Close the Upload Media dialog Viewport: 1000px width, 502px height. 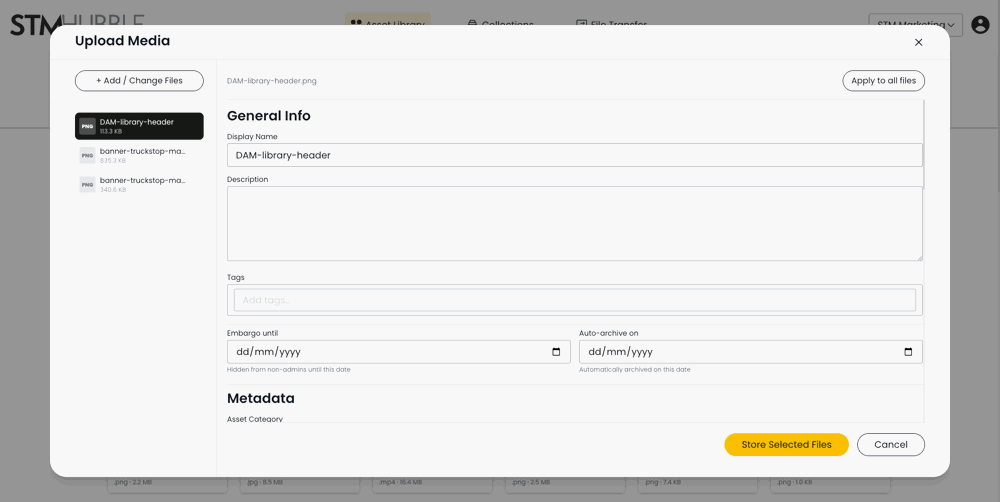[918, 42]
